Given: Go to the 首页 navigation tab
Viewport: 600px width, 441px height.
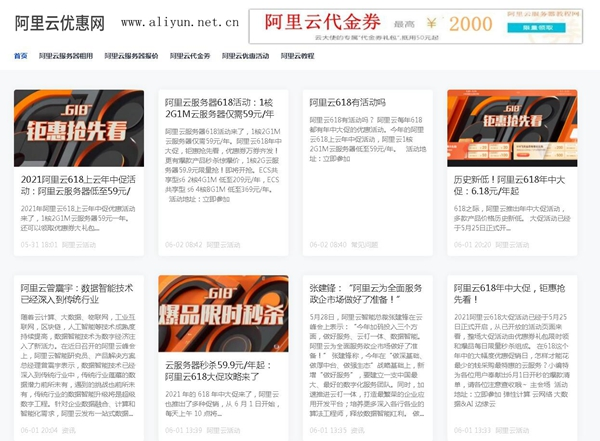Looking at the screenshot, I should click(21, 56).
